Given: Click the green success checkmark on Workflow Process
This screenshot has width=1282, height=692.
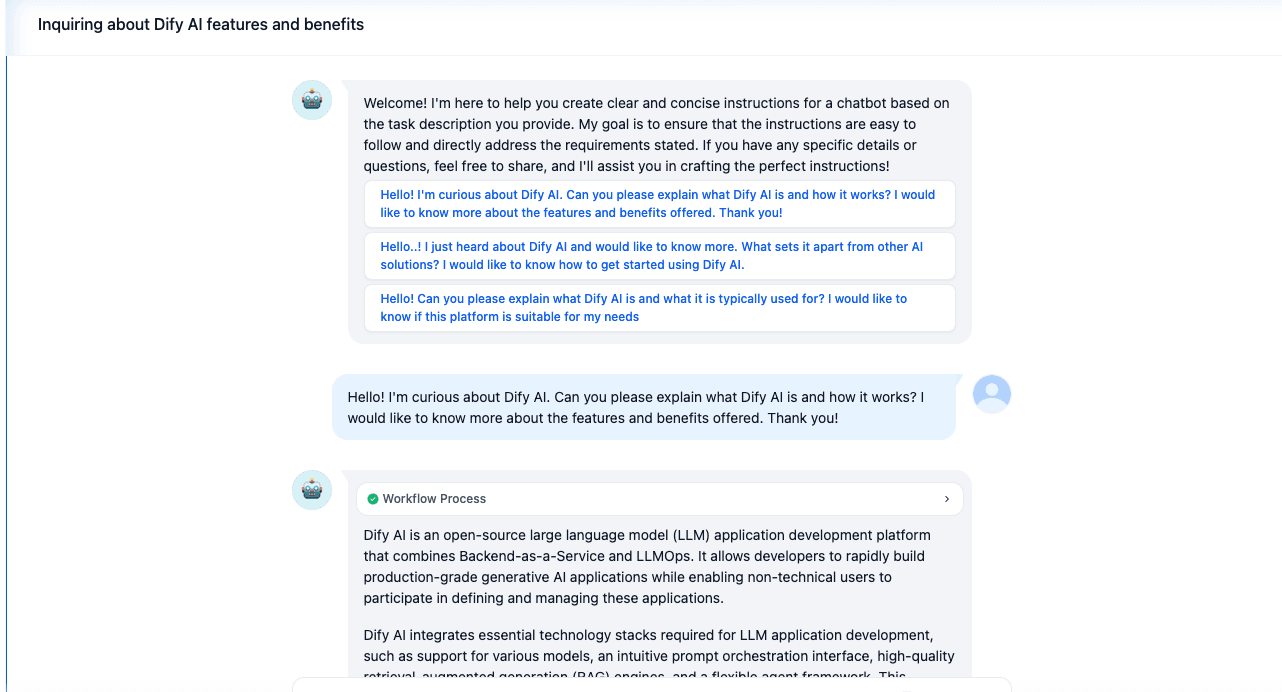Looking at the screenshot, I should [374, 498].
